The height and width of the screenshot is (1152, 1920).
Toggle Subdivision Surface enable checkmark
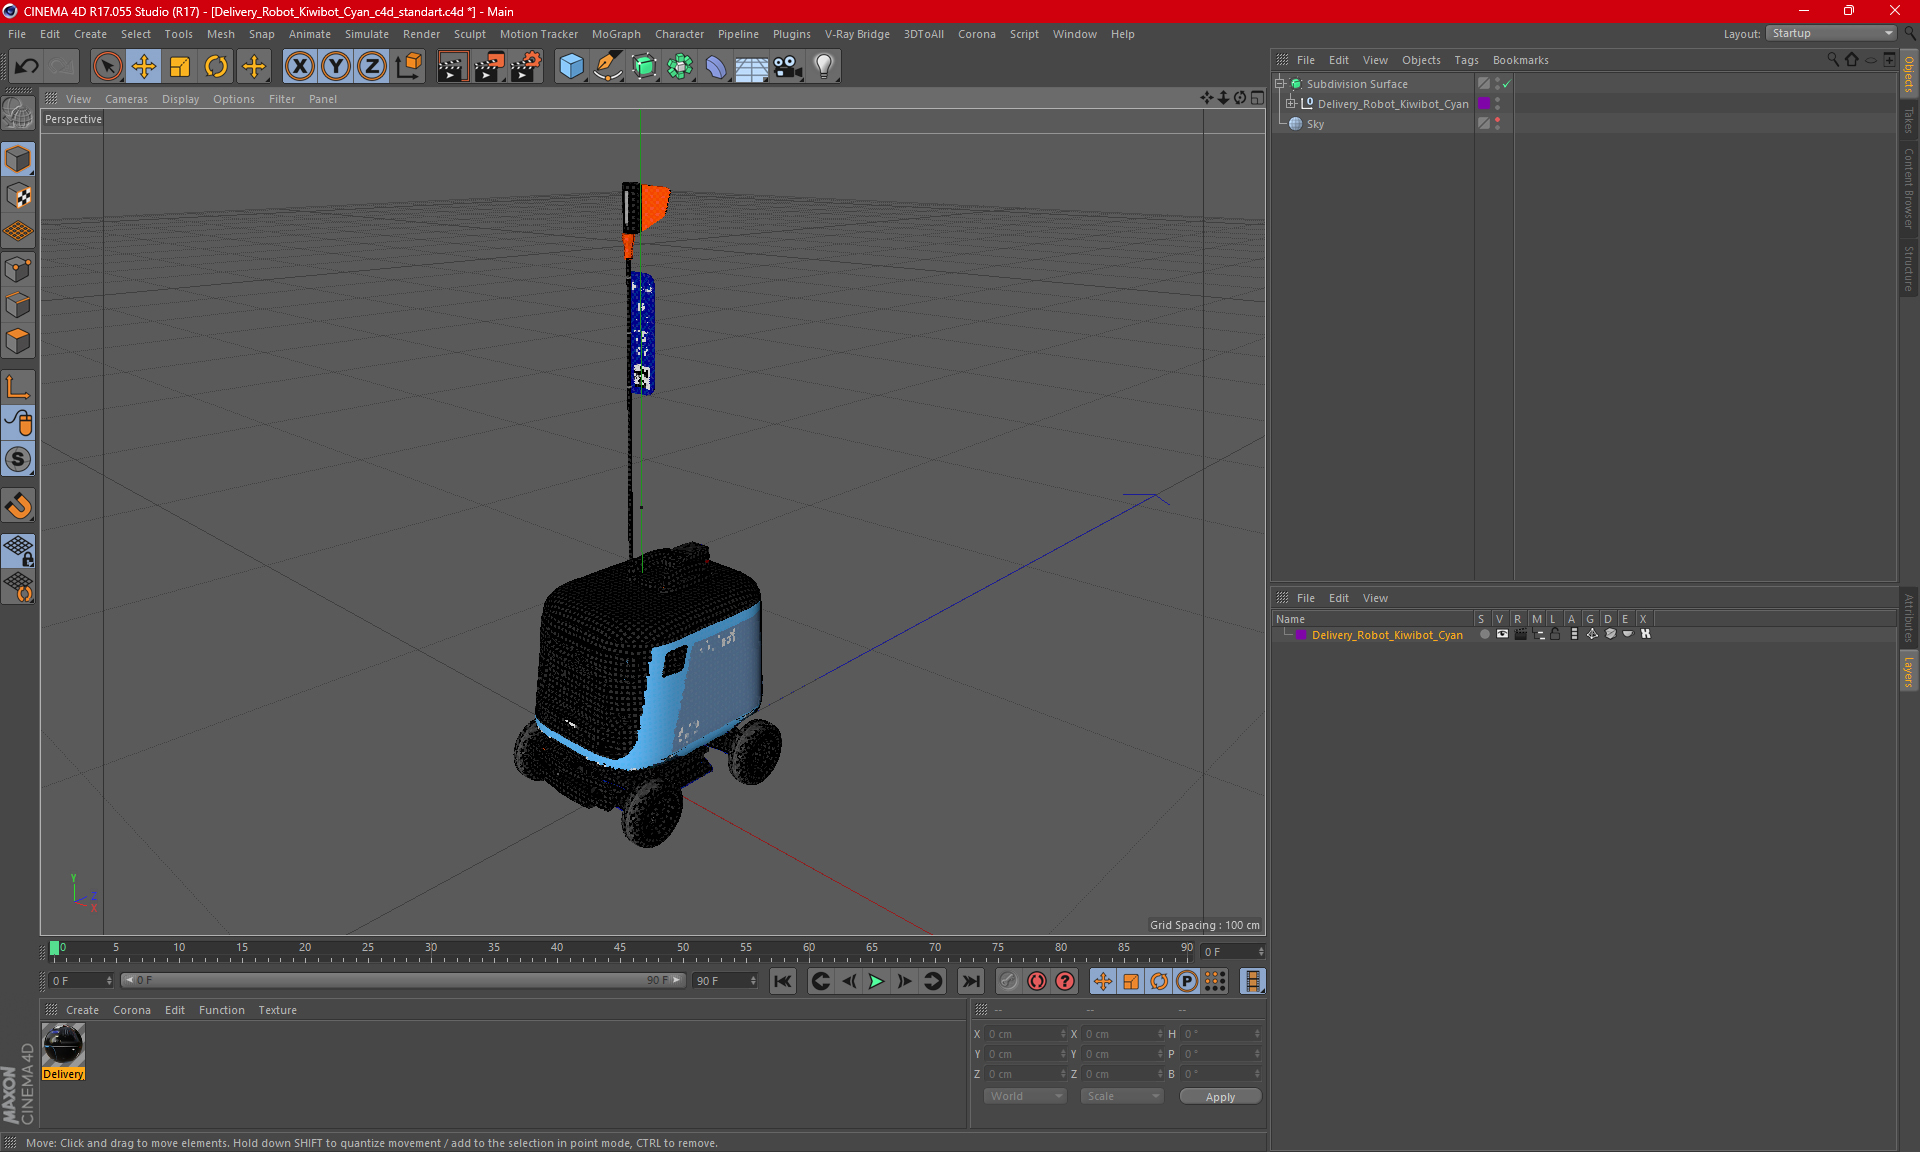click(x=1506, y=84)
